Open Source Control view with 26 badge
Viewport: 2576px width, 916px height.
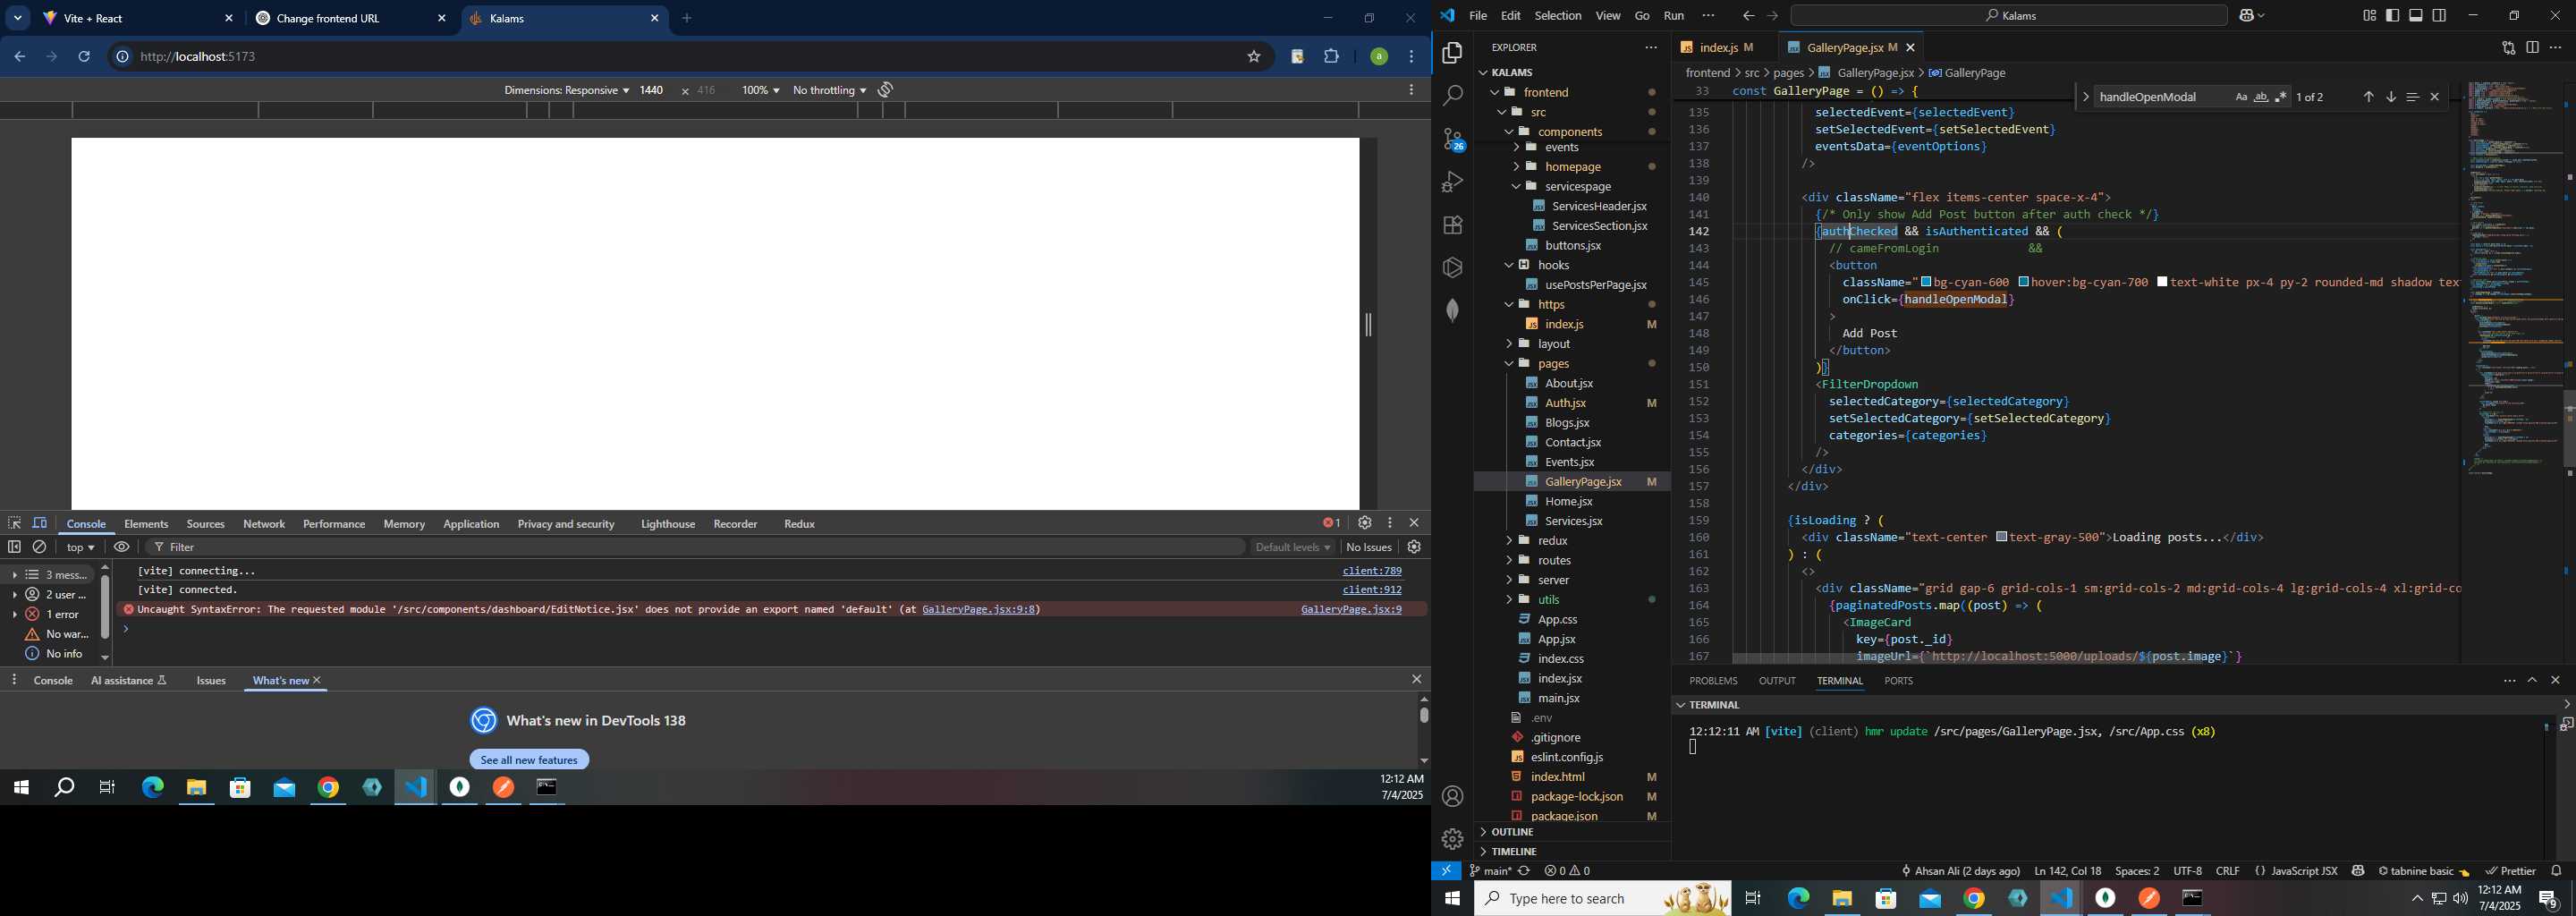(1452, 139)
